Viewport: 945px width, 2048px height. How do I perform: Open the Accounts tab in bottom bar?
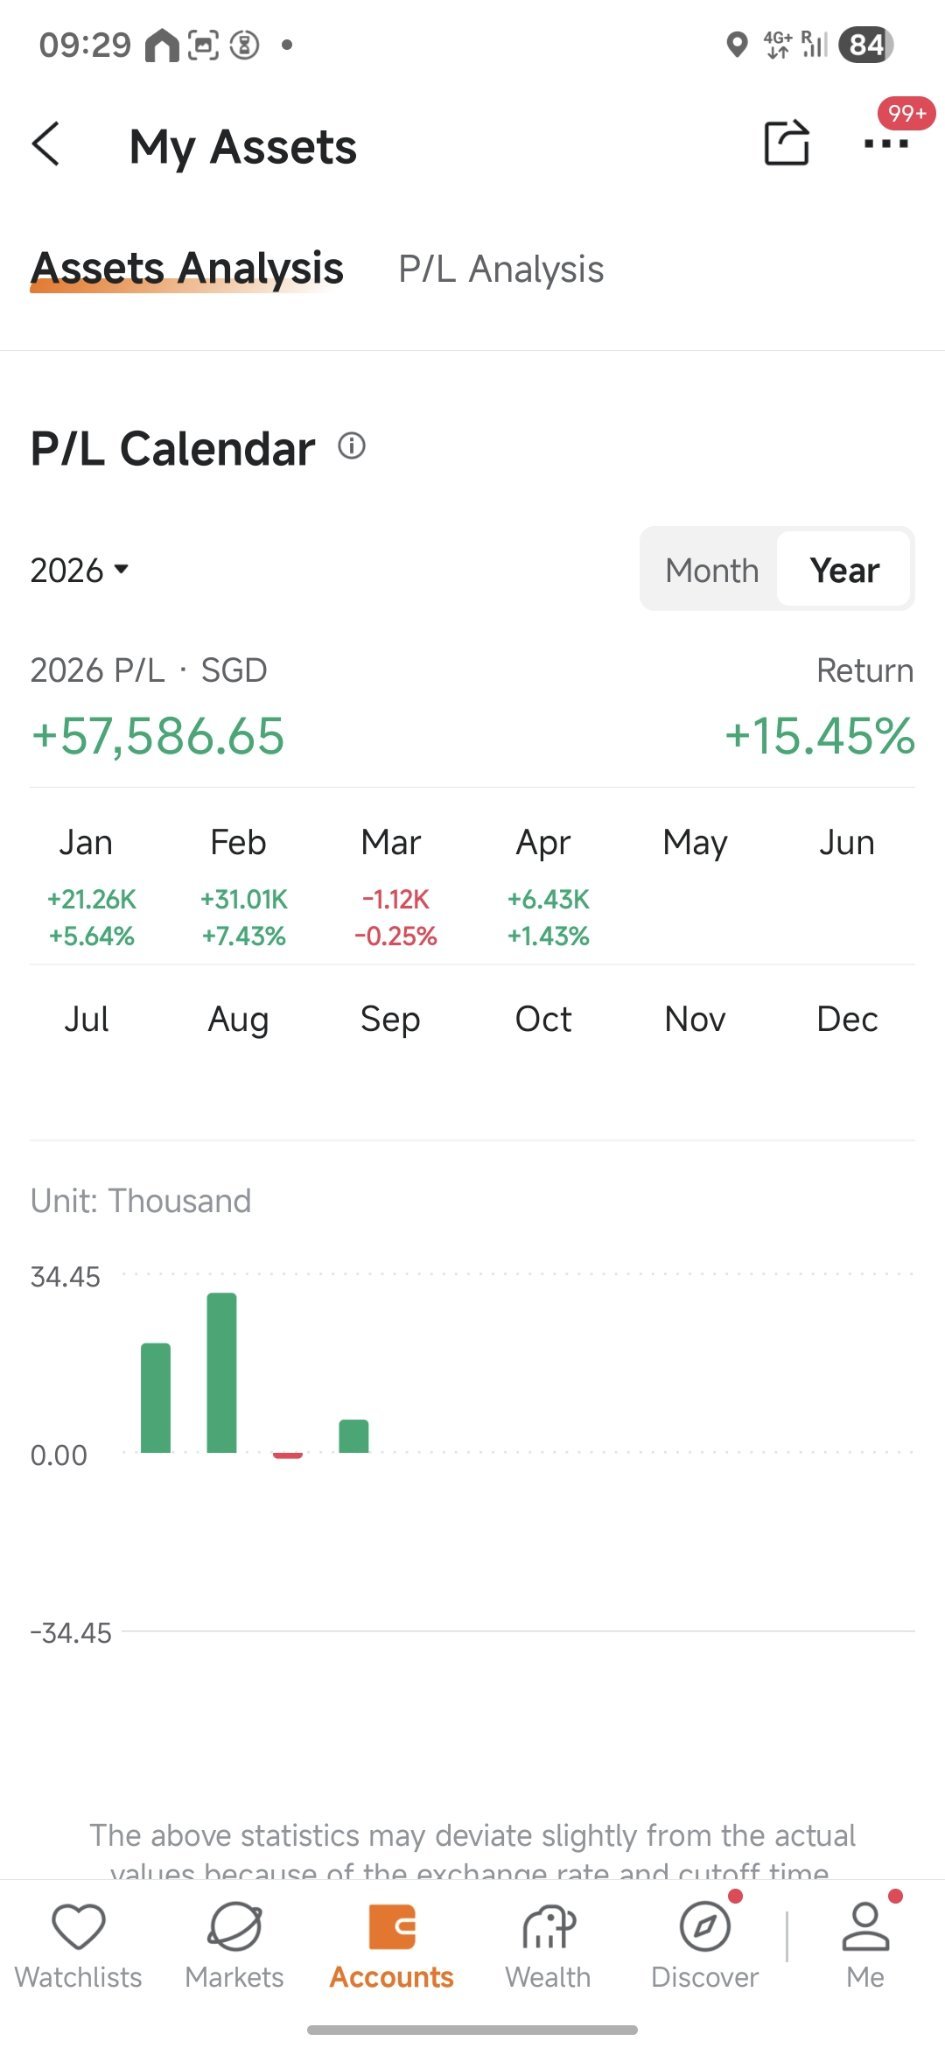(x=392, y=1946)
